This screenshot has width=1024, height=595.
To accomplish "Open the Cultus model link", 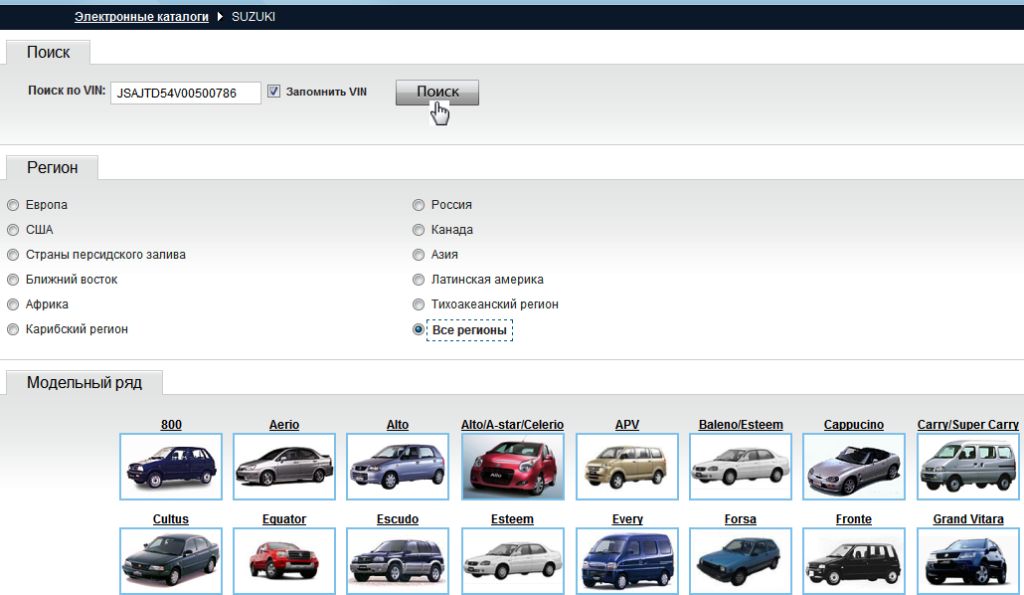I will 170,519.
